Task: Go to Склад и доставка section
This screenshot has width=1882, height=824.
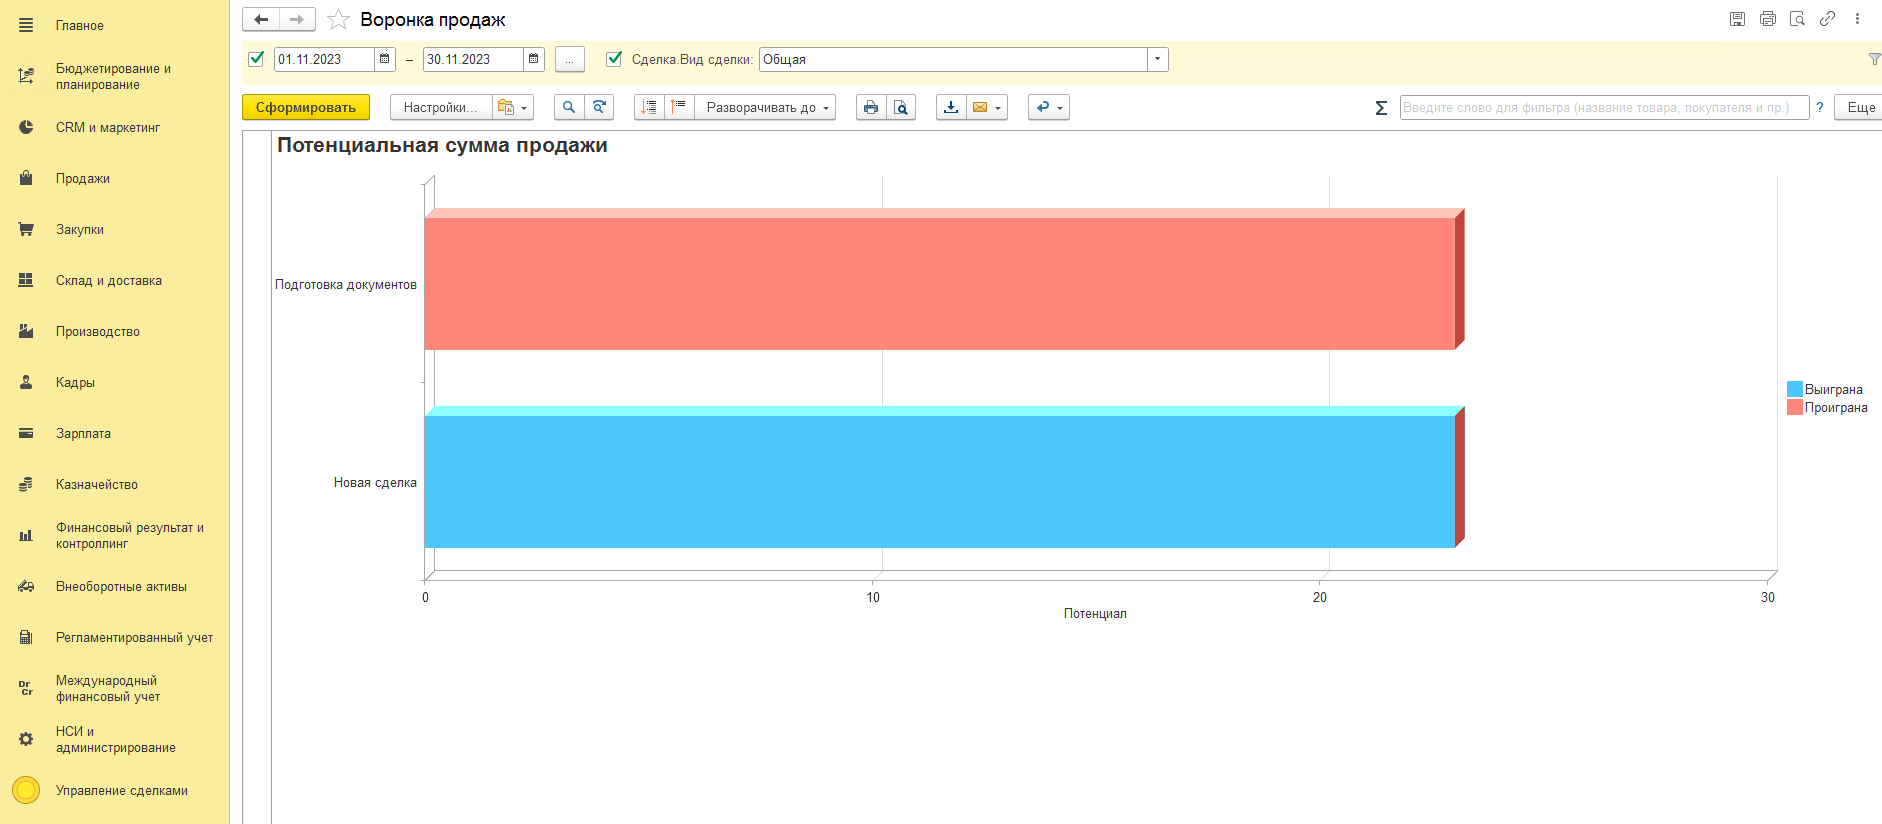Action: point(109,280)
